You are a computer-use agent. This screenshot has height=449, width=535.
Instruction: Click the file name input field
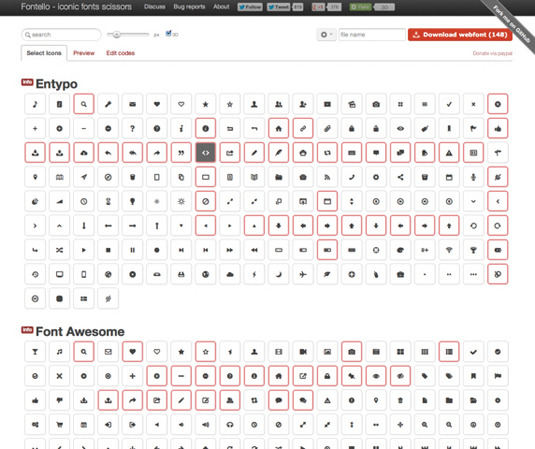[x=372, y=35]
